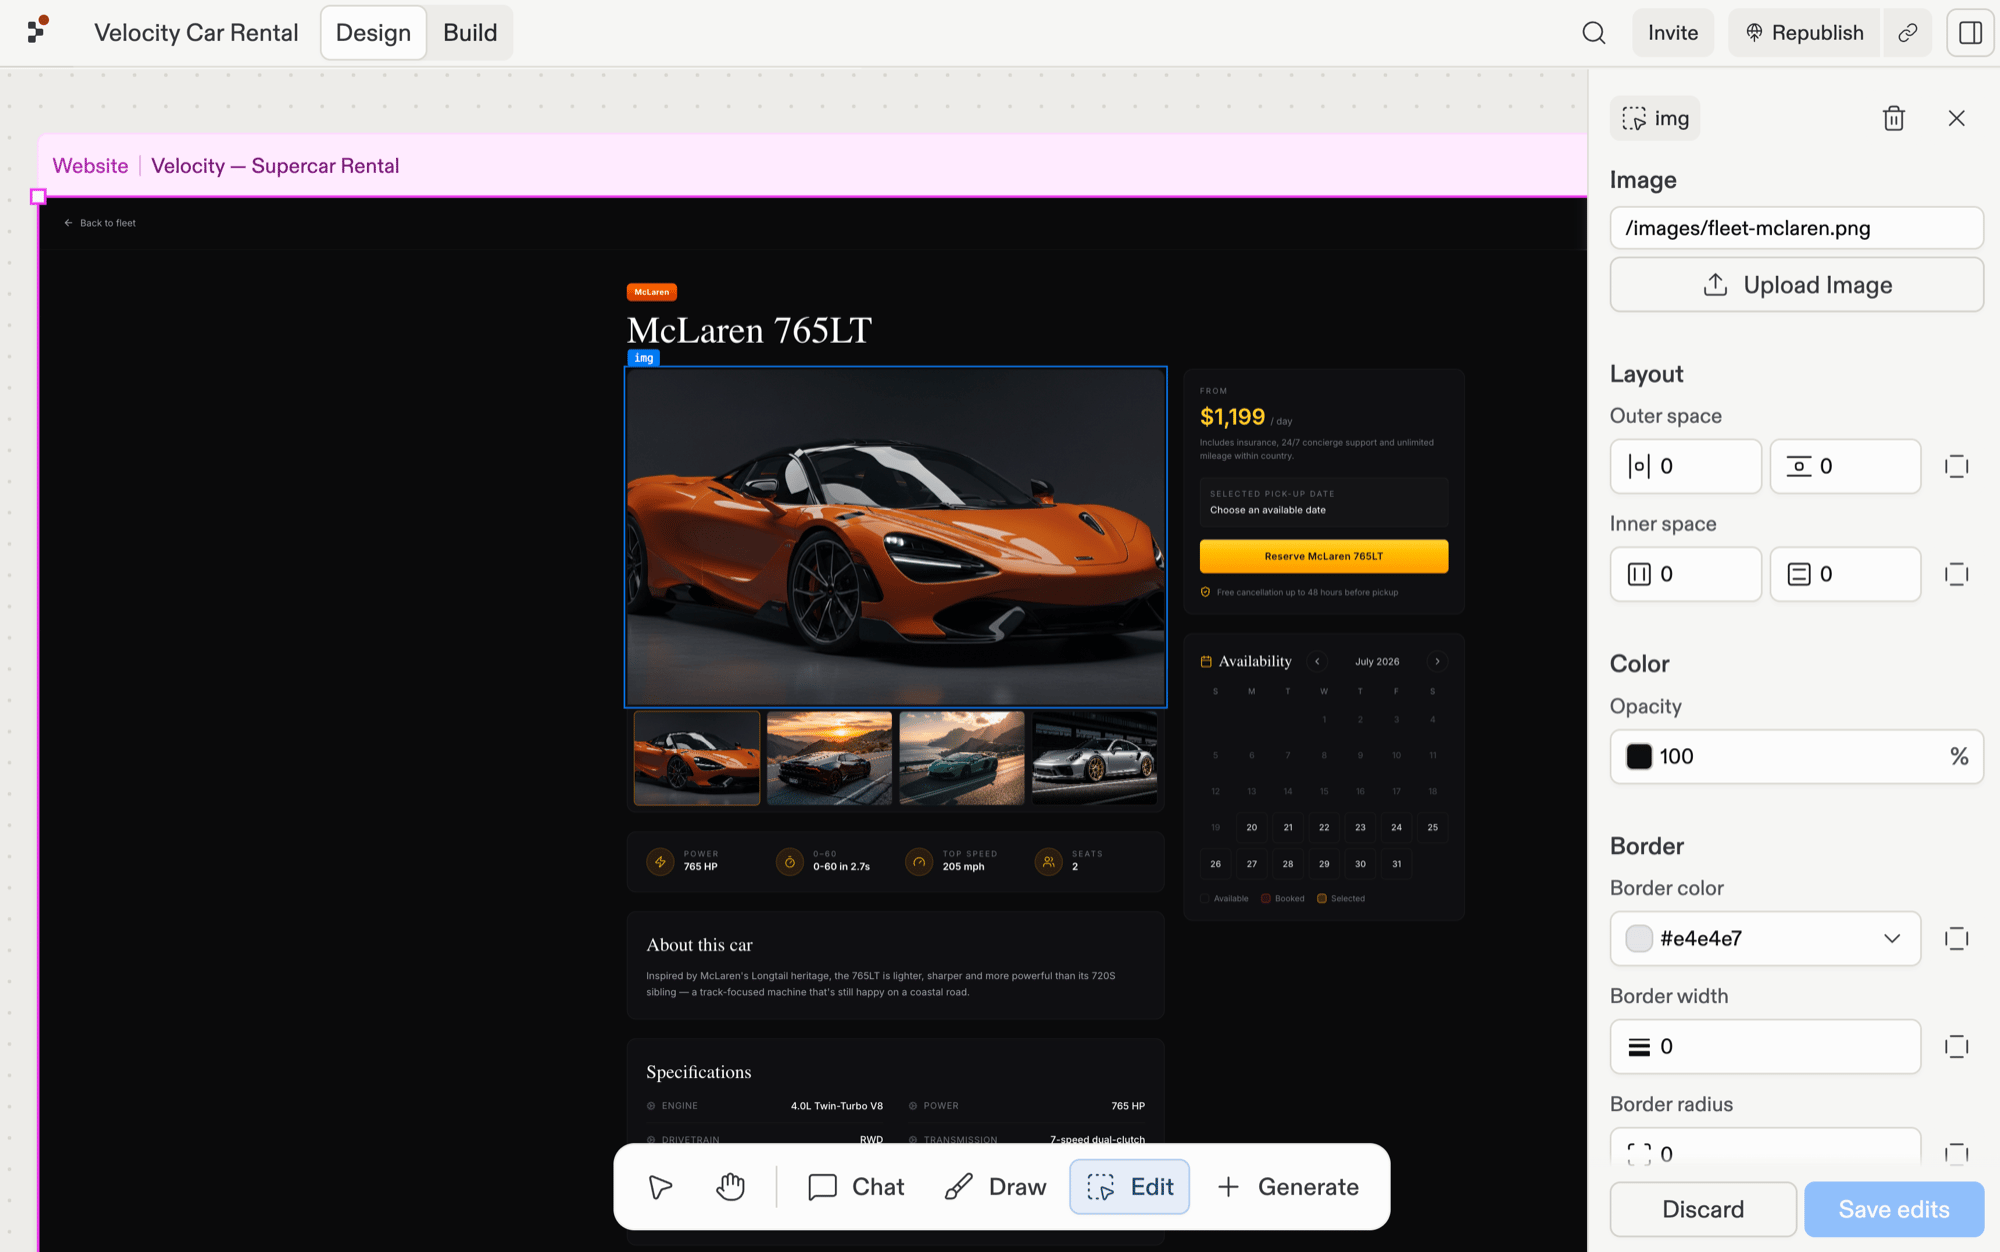Click Back to fleet link
Viewport: 2000px width, 1252px height.
coord(100,223)
